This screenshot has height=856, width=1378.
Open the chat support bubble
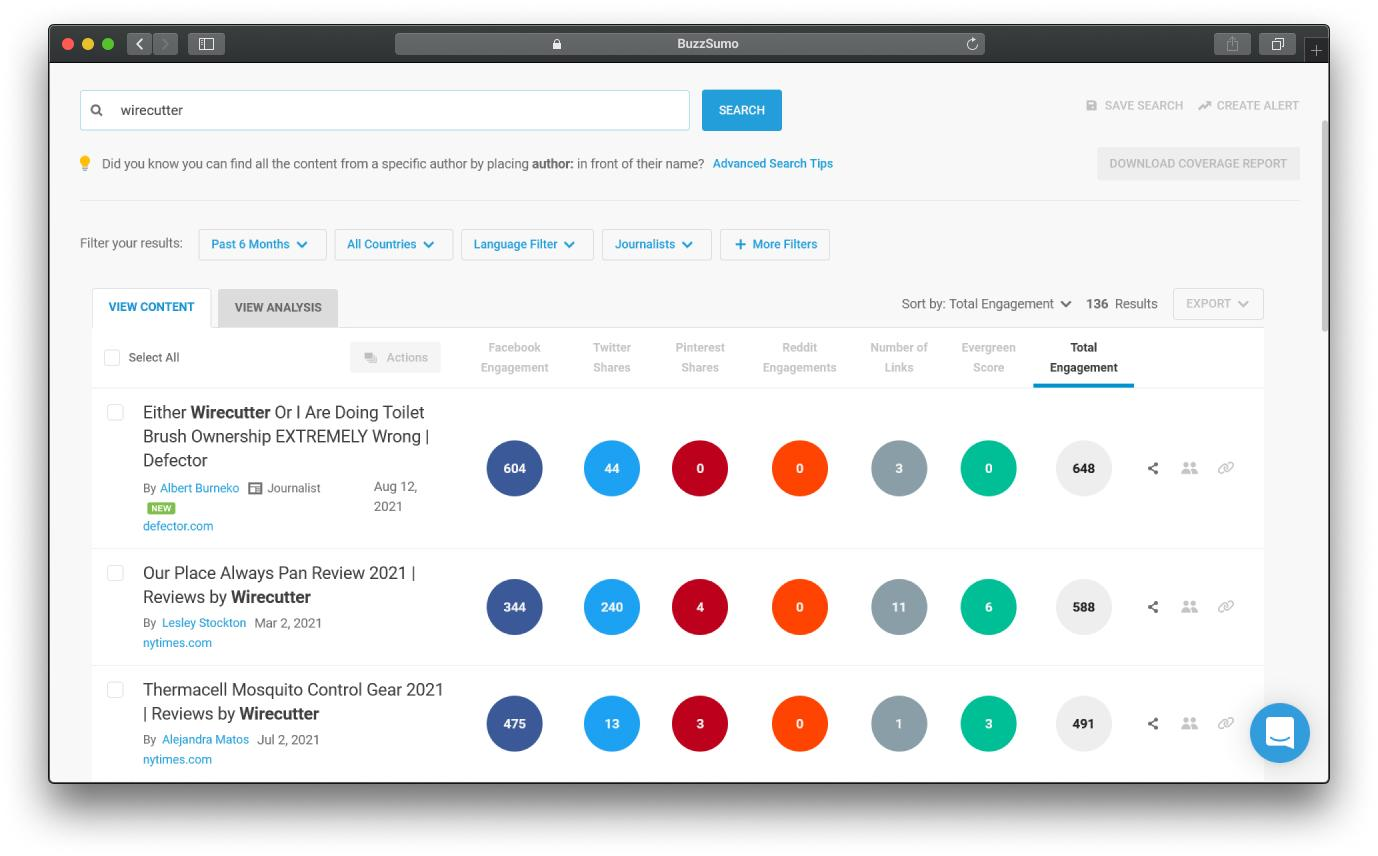(x=1279, y=733)
